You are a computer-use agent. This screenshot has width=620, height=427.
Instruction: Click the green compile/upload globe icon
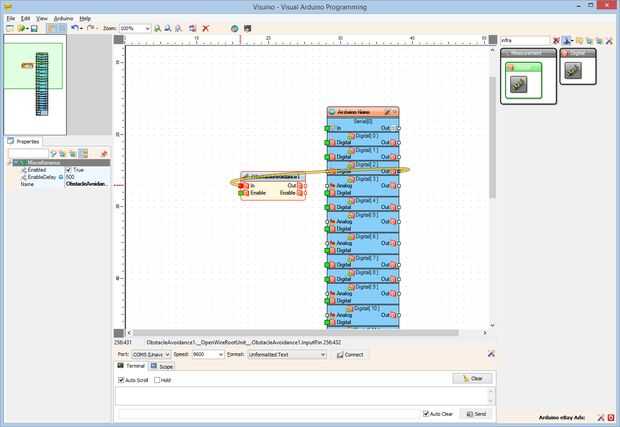[x=234, y=28]
